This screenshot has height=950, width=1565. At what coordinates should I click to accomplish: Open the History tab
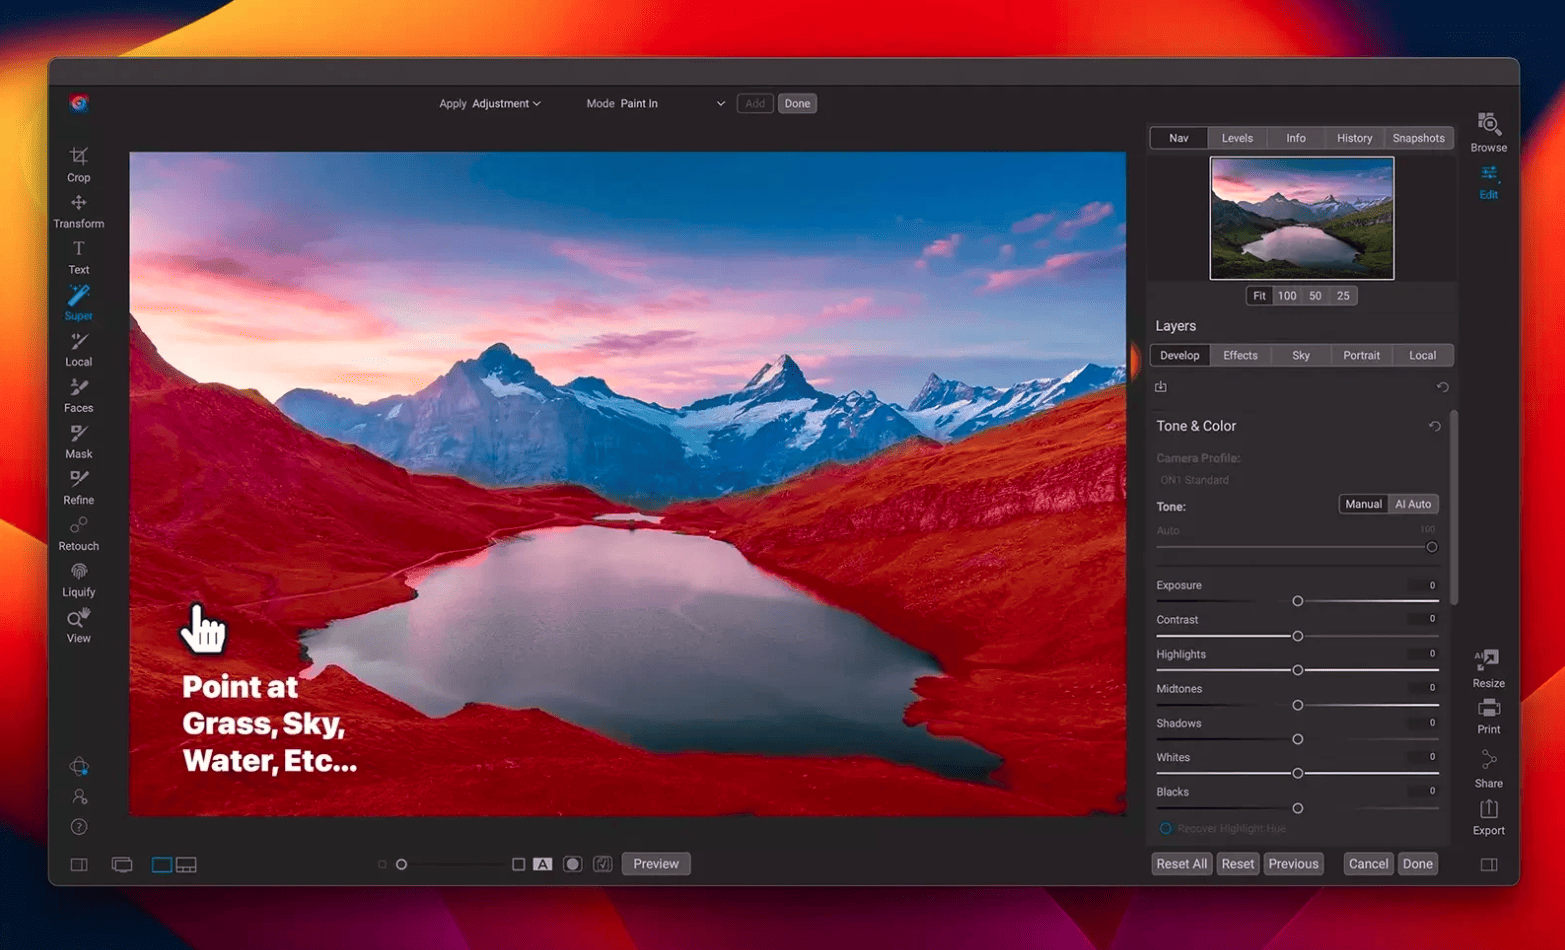1354,138
